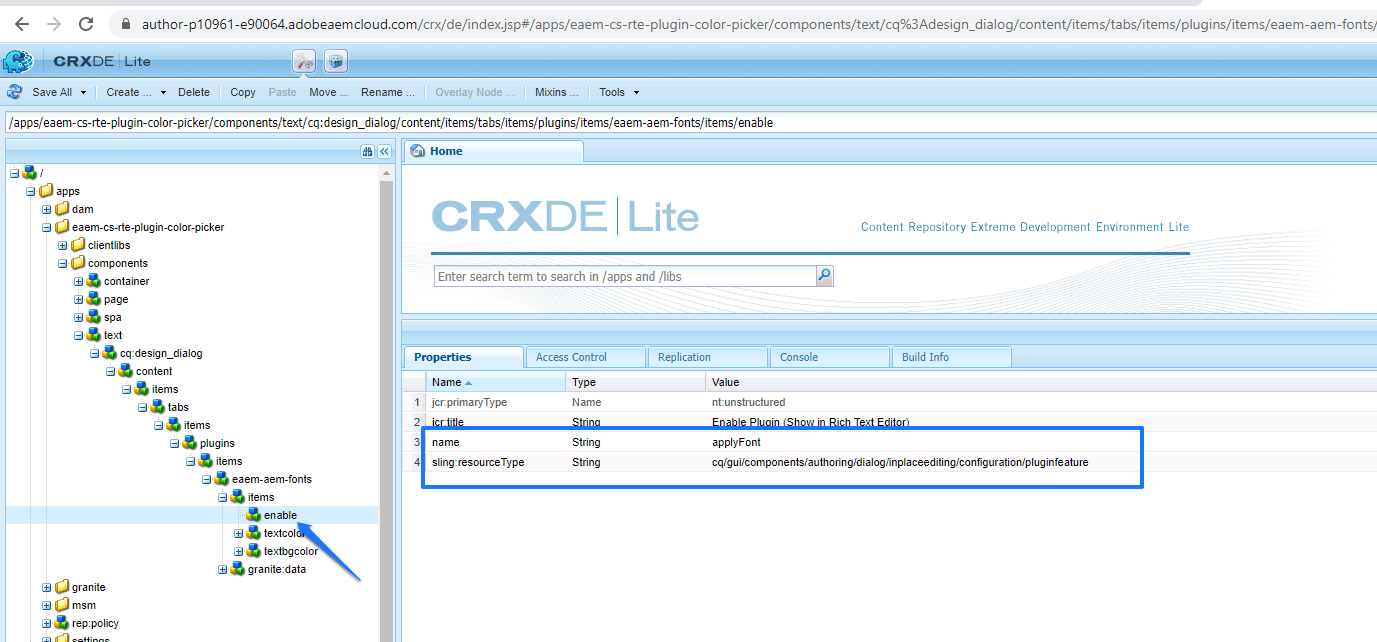Click the Rename button
This screenshot has height=642, width=1377.
[x=387, y=92]
